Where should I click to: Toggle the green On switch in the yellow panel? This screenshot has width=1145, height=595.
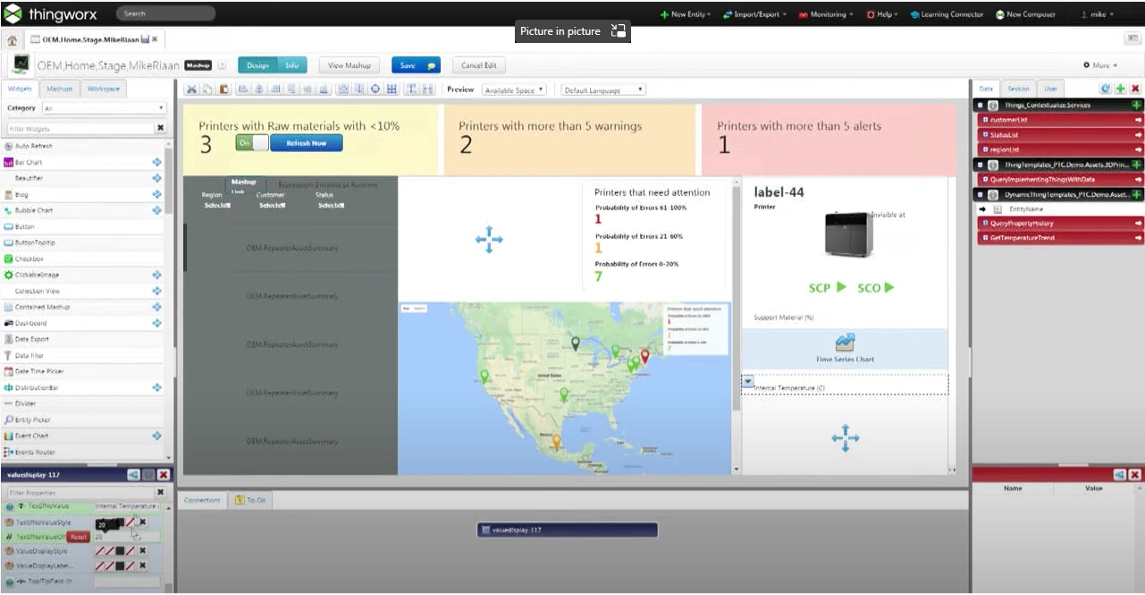252,143
